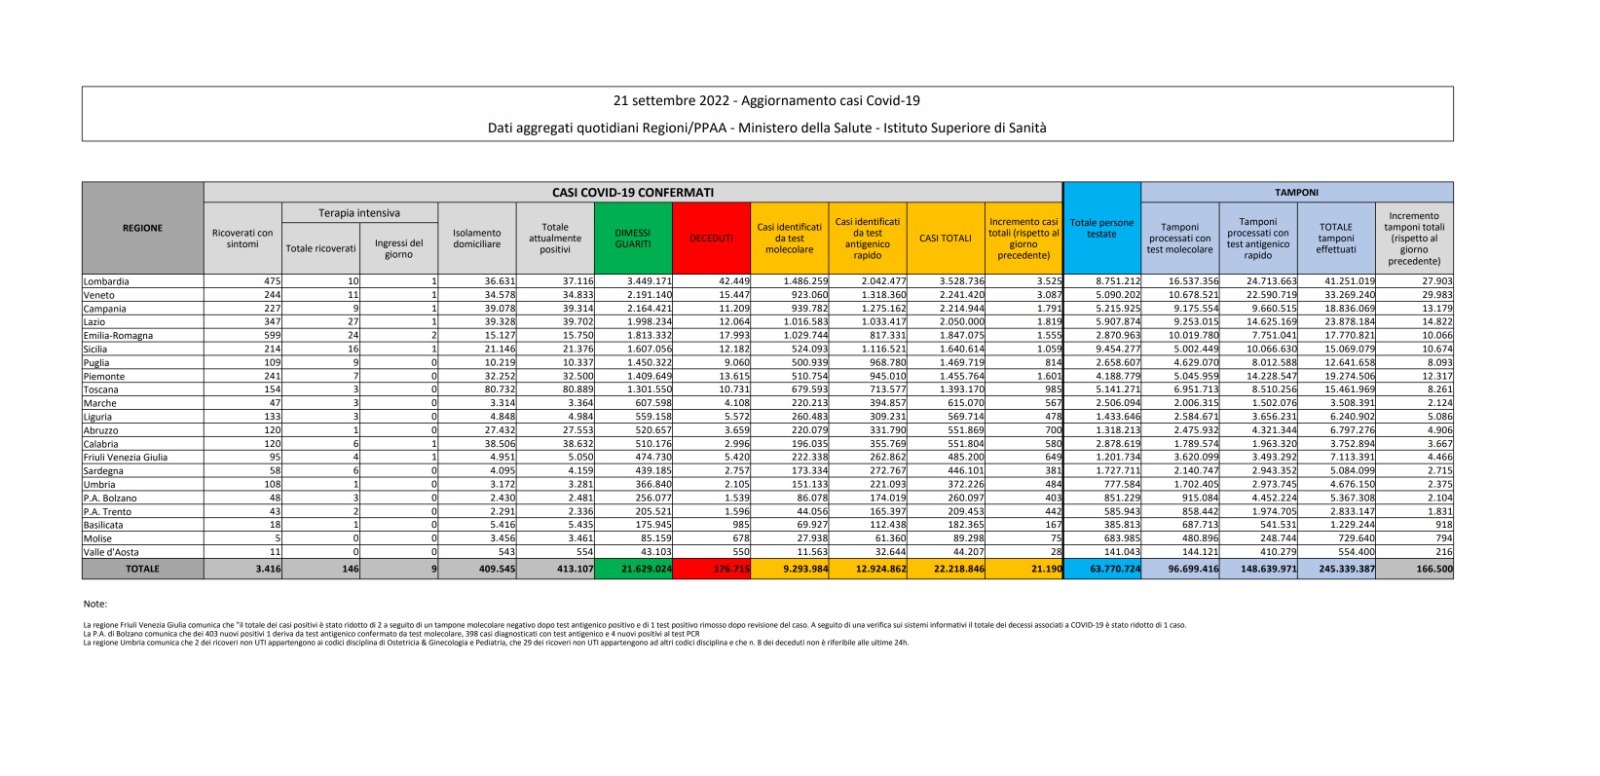Image resolution: width=1600 pixels, height=776 pixels.
Task: Click the CASI TOTALI column header
Action: 945,238
